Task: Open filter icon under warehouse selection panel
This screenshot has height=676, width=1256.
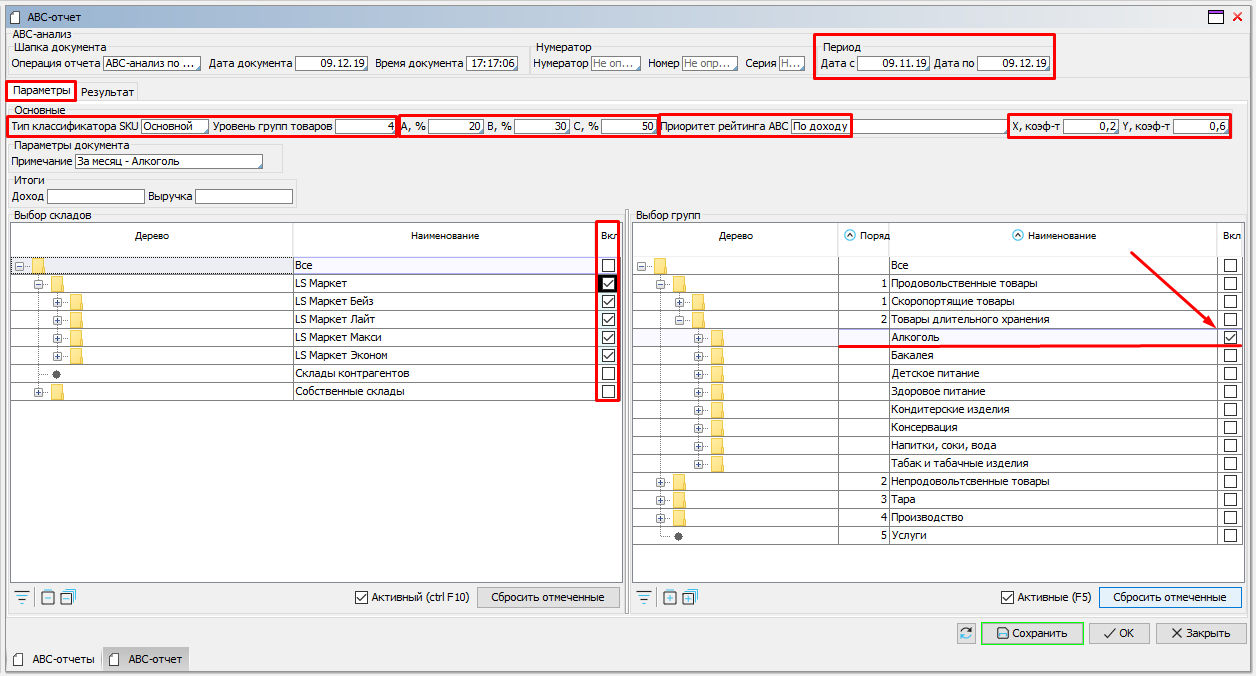Action: [22, 598]
